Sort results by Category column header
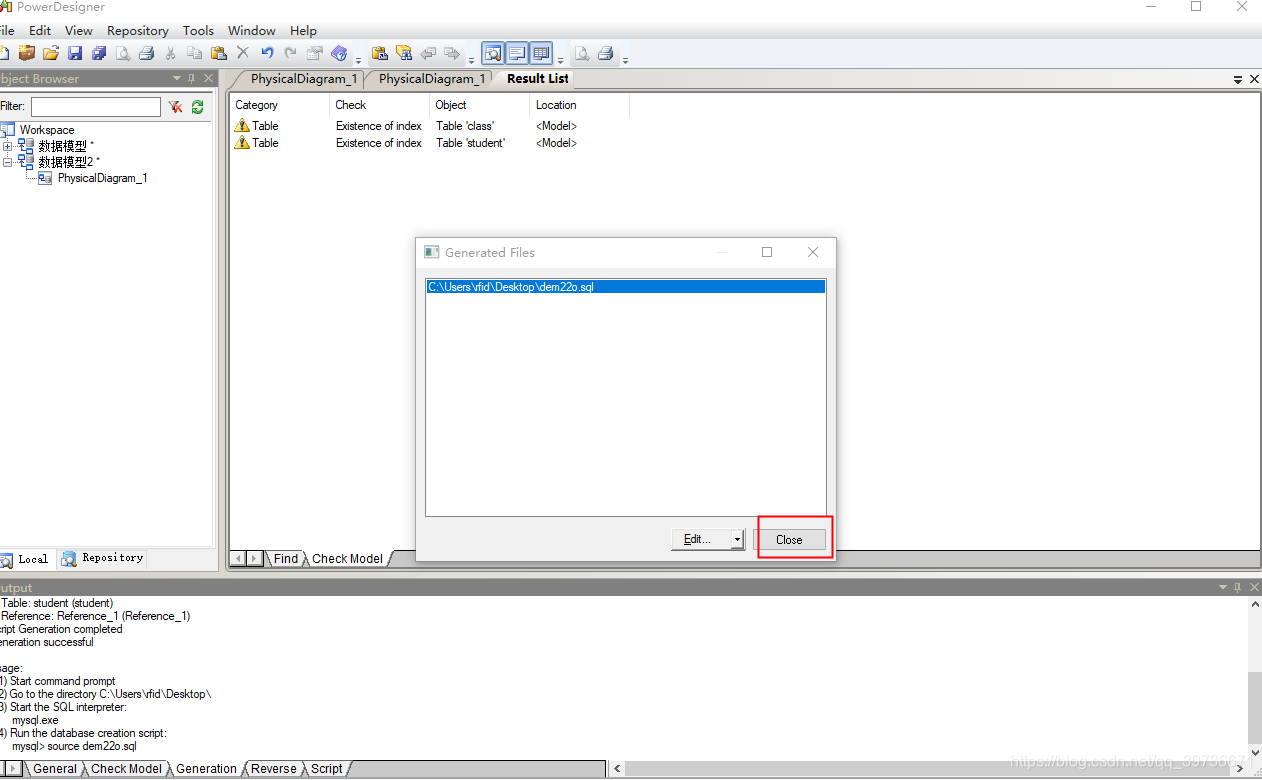Screen dimensions: 1262x780 click(x=279, y=105)
